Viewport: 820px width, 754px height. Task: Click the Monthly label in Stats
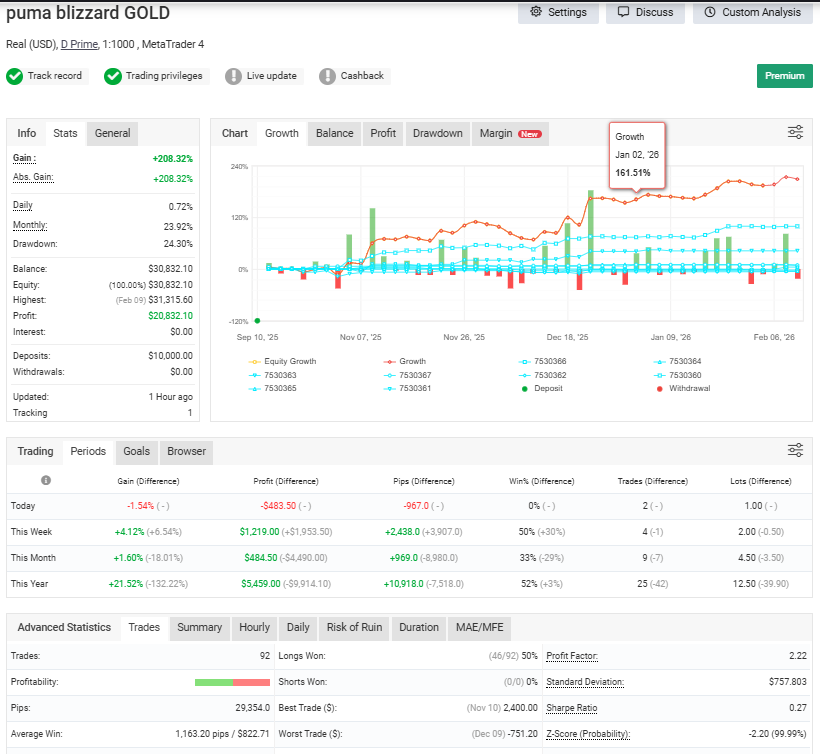click(30, 225)
